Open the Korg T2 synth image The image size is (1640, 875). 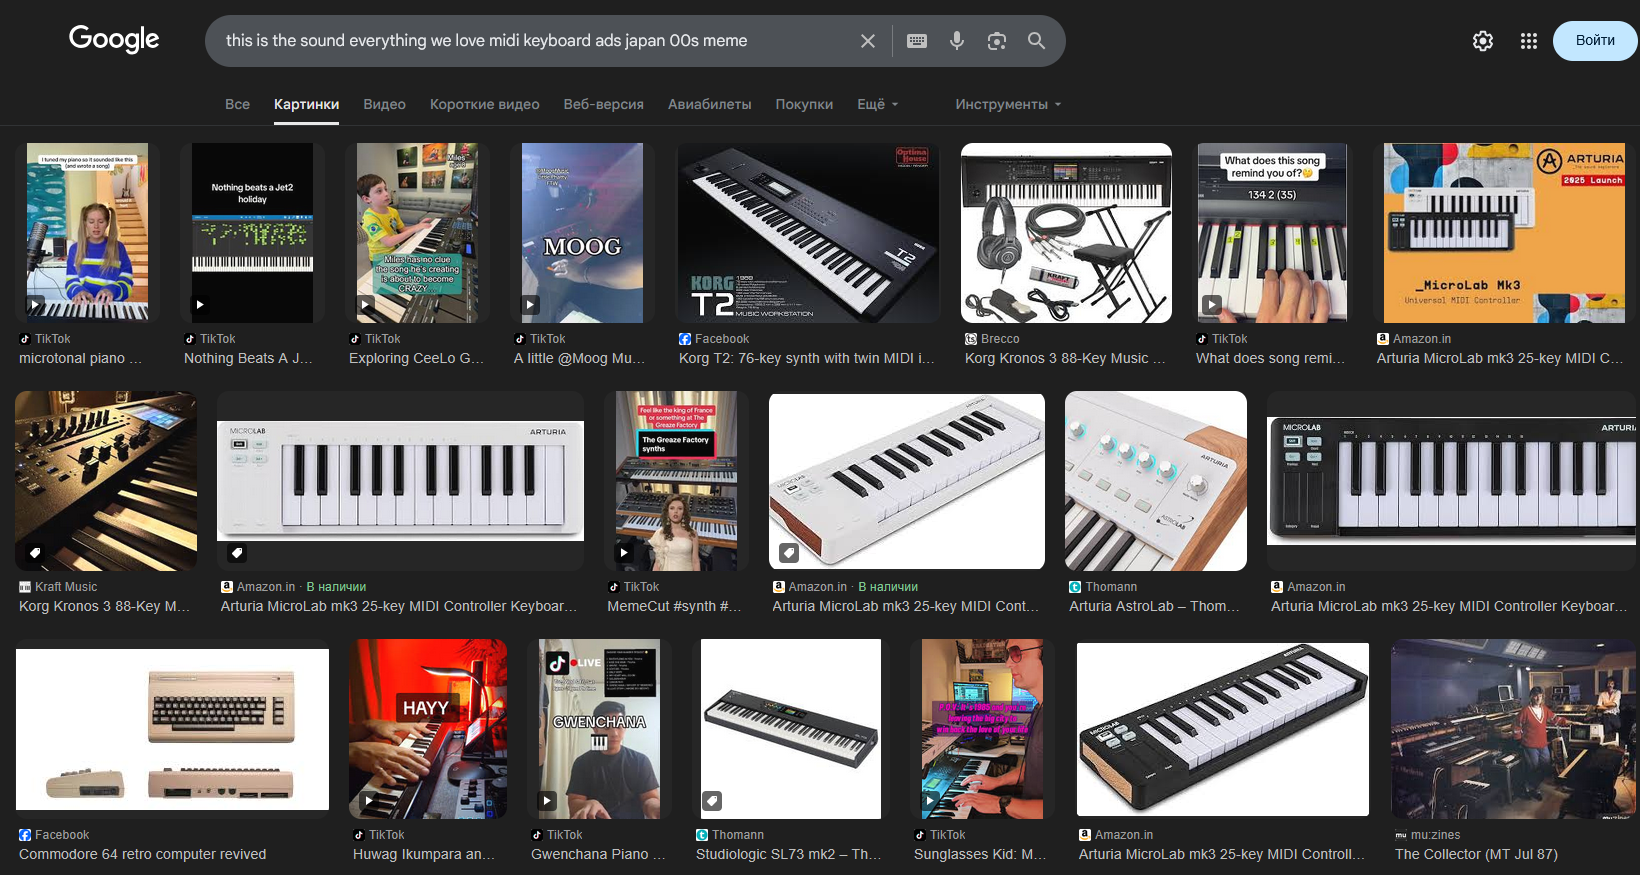[808, 233]
